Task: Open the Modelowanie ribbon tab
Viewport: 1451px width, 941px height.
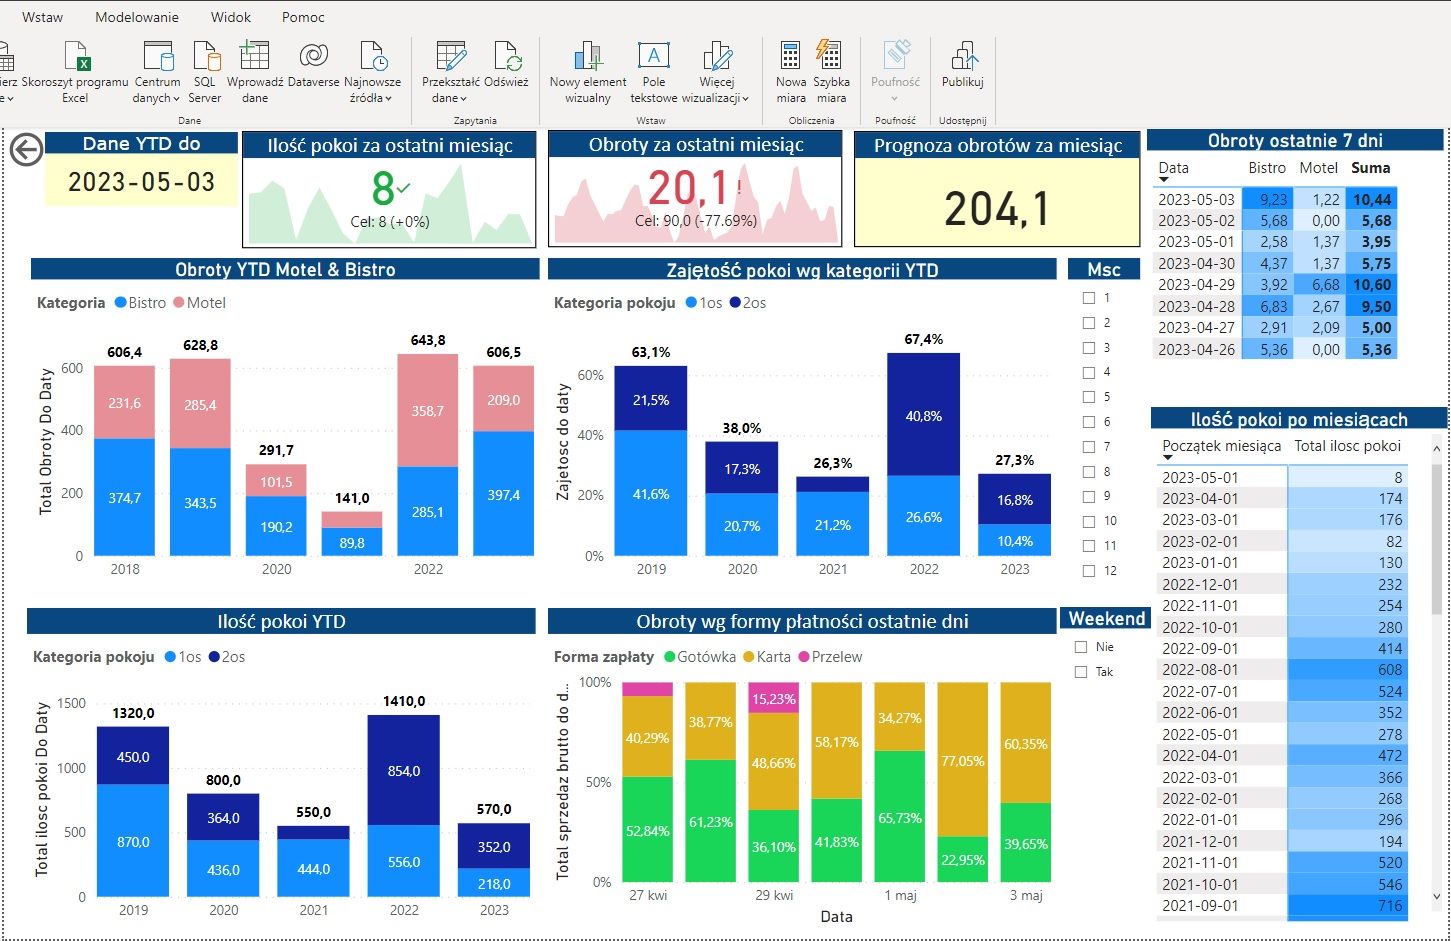Action: [137, 17]
